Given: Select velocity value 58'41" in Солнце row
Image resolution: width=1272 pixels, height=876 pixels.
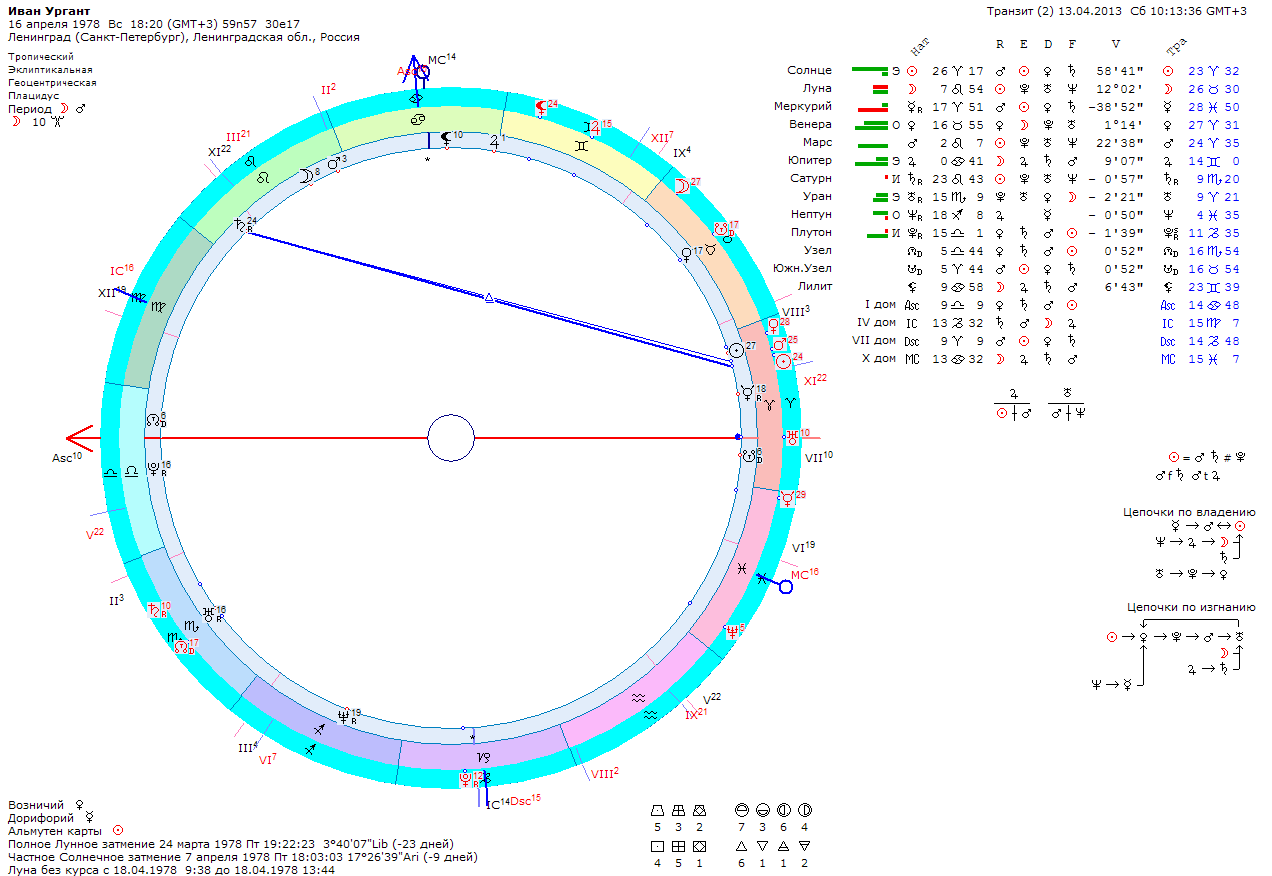Looking at the screenshot, I should click(1118, 71).
